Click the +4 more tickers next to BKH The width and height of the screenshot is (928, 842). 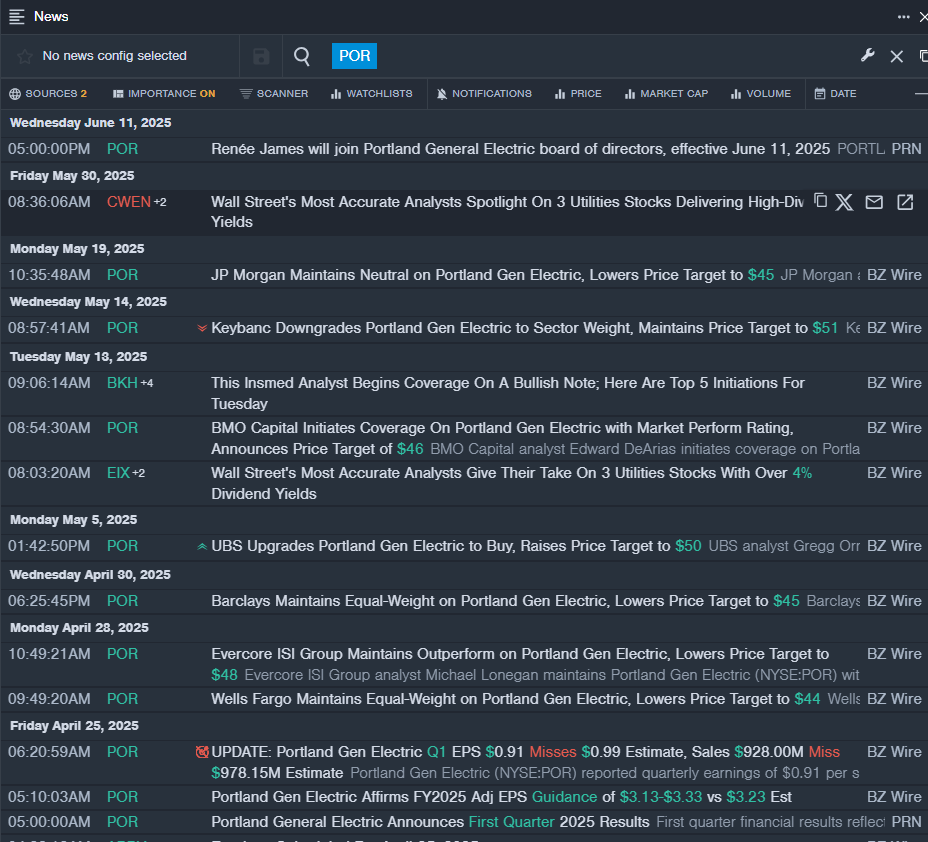tap(147, 383)
